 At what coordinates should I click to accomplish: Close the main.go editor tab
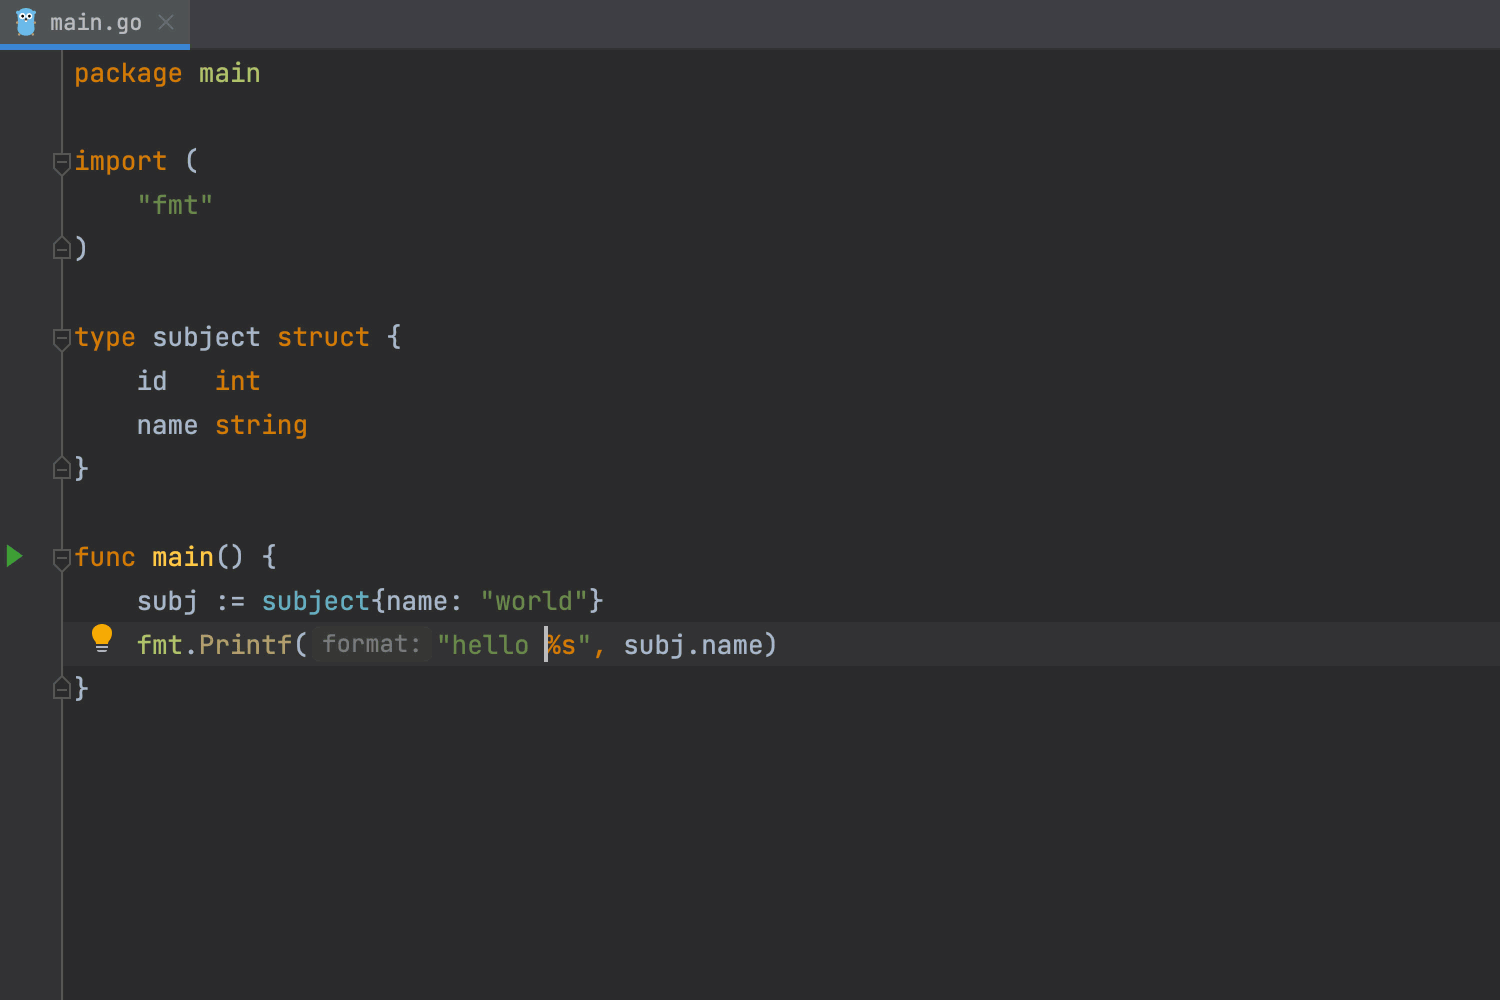[x=166, y=22]
